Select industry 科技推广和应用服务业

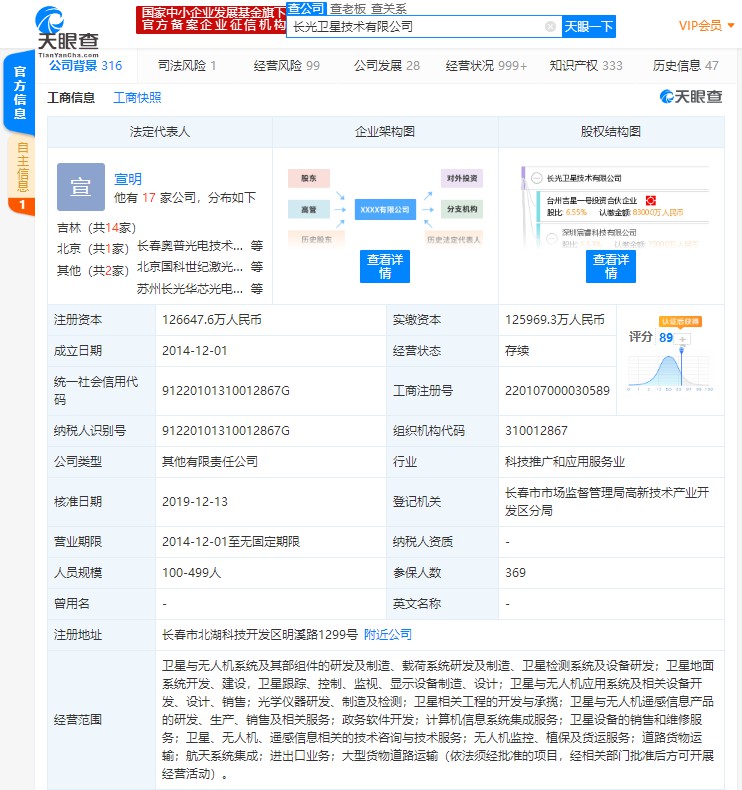coord(565,462)
